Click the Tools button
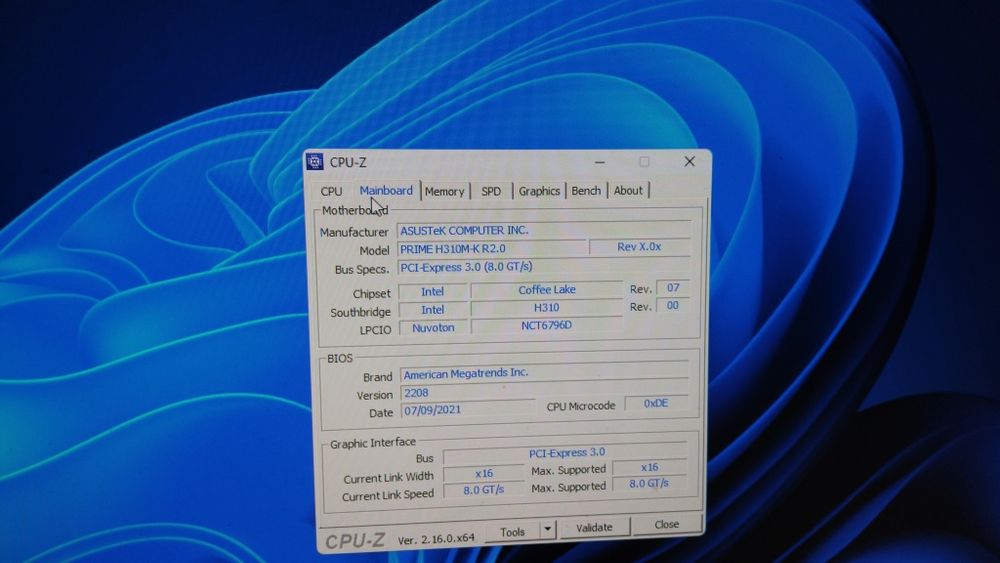The image size is (1000, 563). pos(513,531)
